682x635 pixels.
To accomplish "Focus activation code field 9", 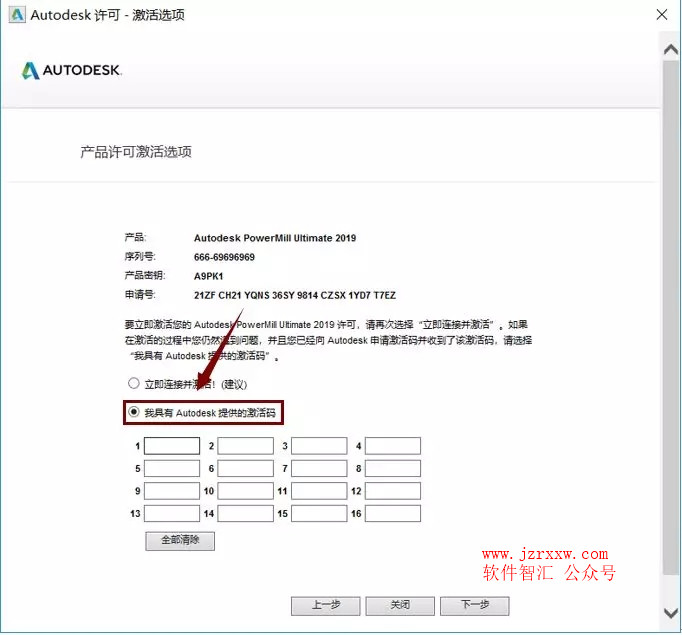I will [172, 491].
